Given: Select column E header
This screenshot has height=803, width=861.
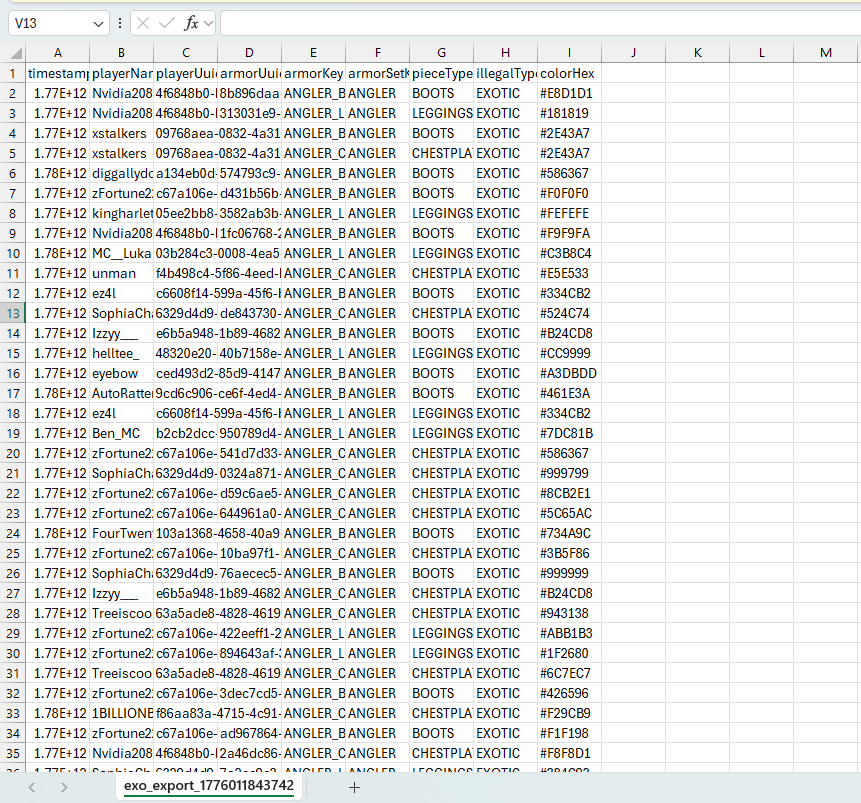Looking at the screenshot, I should click(x=314, y=53).
